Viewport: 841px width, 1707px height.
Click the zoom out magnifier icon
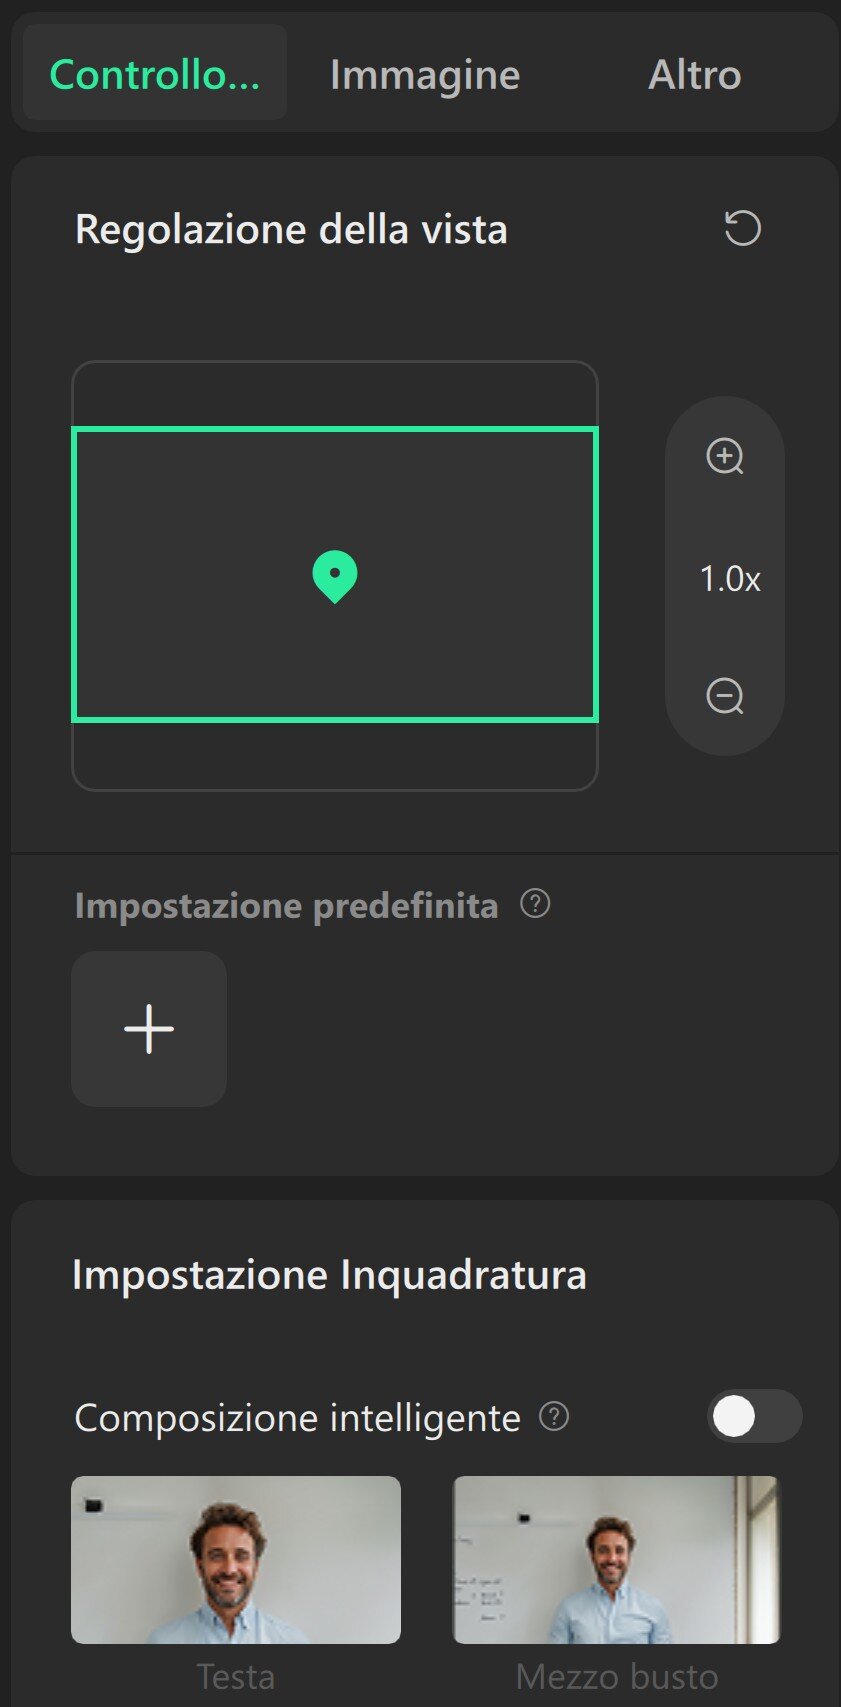click(725, 696)
